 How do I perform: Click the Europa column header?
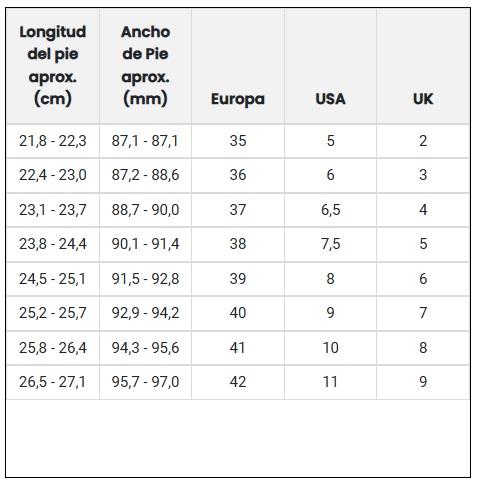click(238, 99)
